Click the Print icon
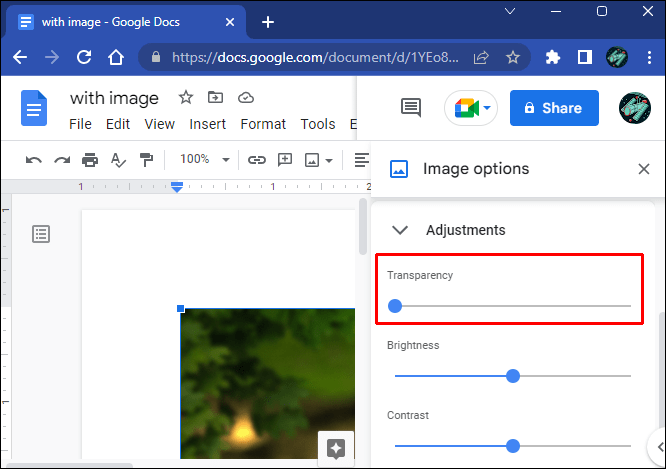This screenshot has width=666, height=469. click(90, 160)
